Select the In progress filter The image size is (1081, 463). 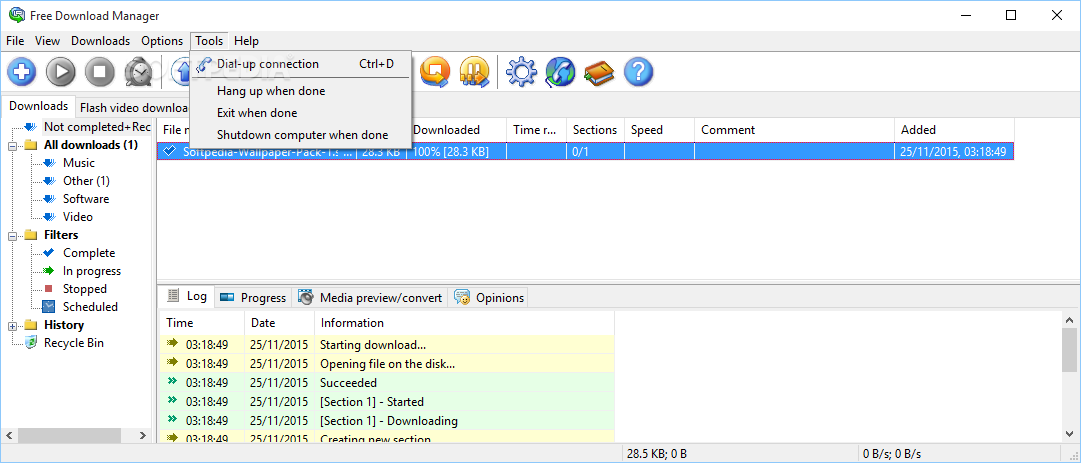tap(92, 271)
